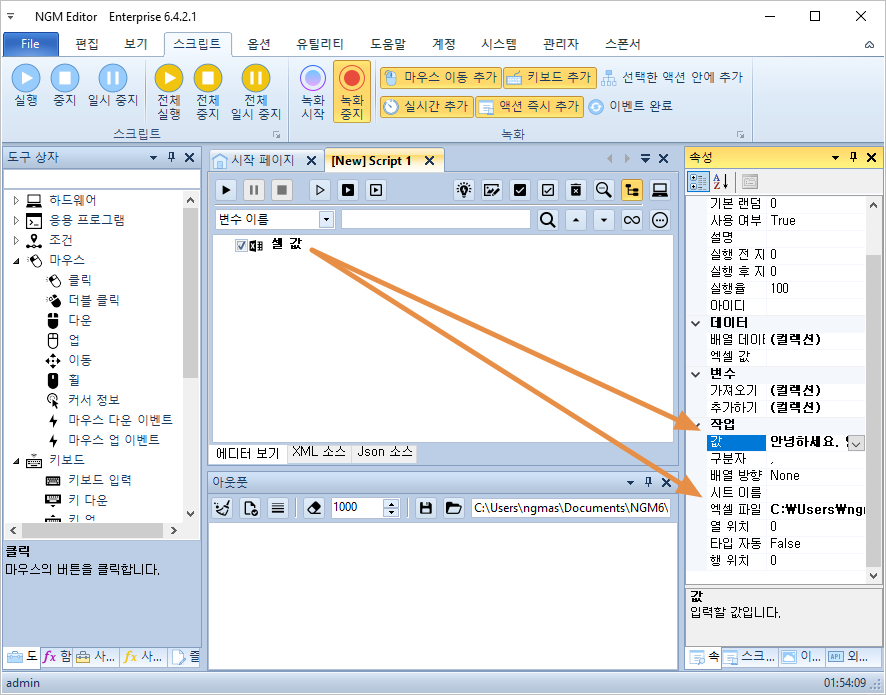Click the alphabetical sort properties icon

(720, 182)
